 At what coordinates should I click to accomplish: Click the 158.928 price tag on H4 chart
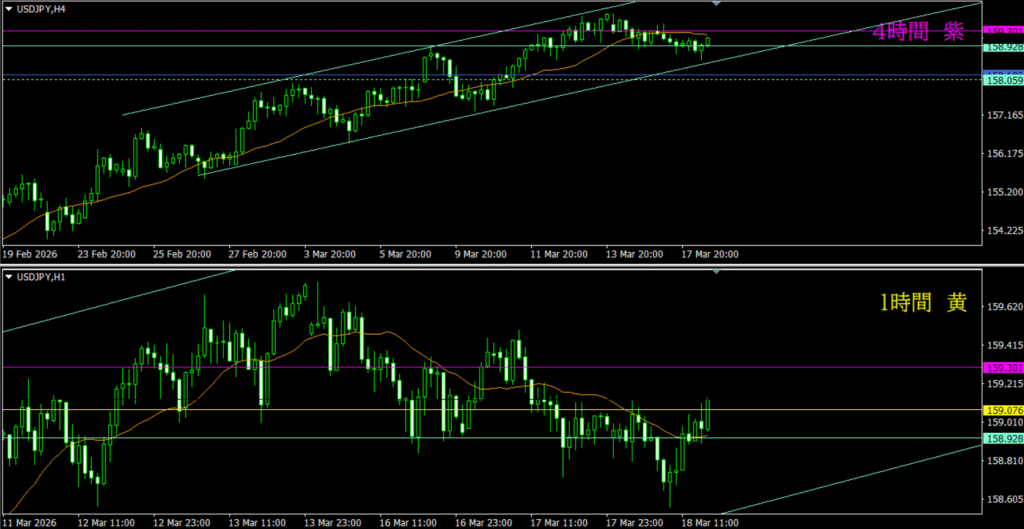click(x=1003, y=47)
